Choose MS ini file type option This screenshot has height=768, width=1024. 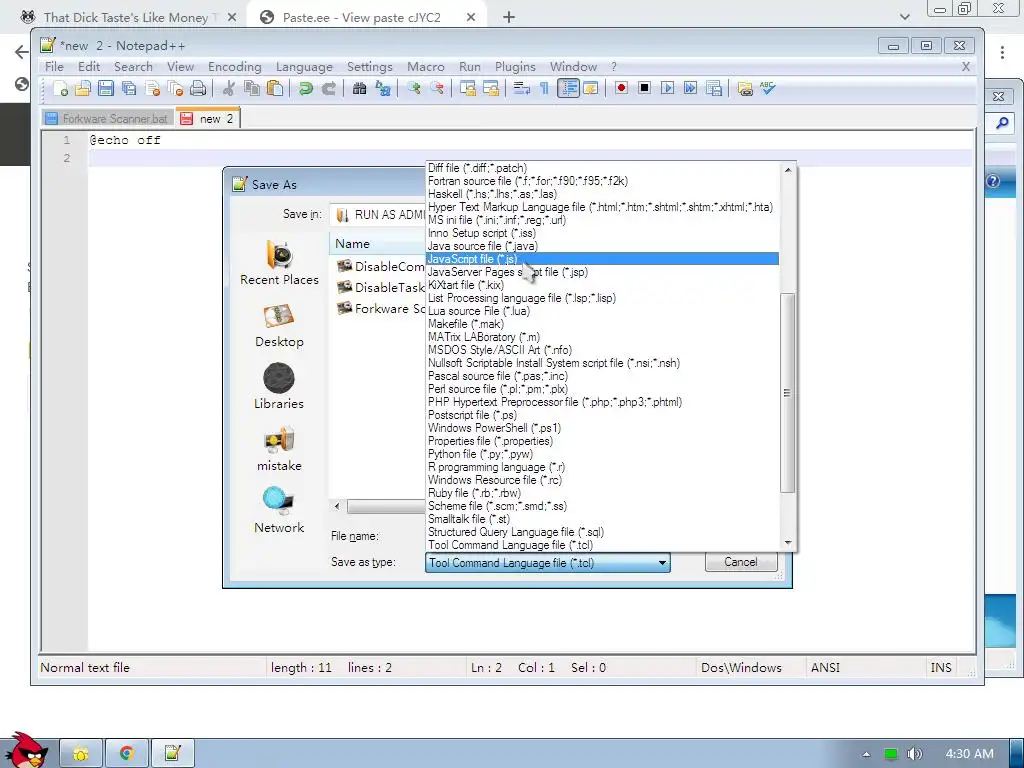(x=601, y=220)
